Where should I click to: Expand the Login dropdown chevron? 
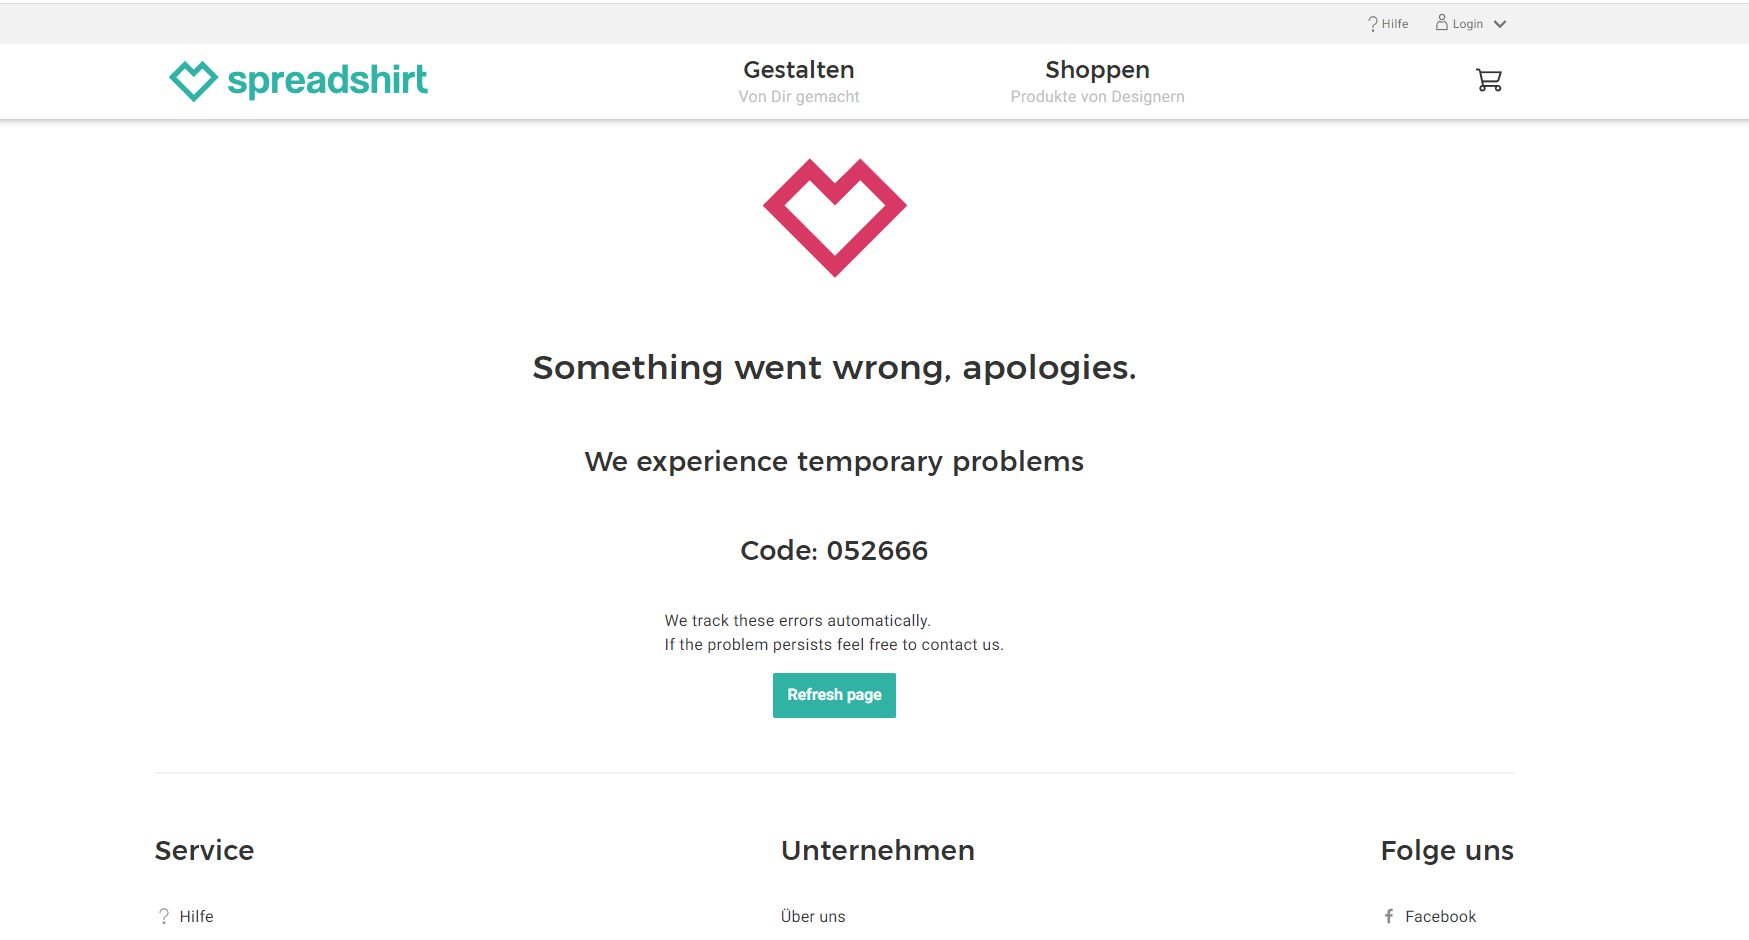point(1500,24)
